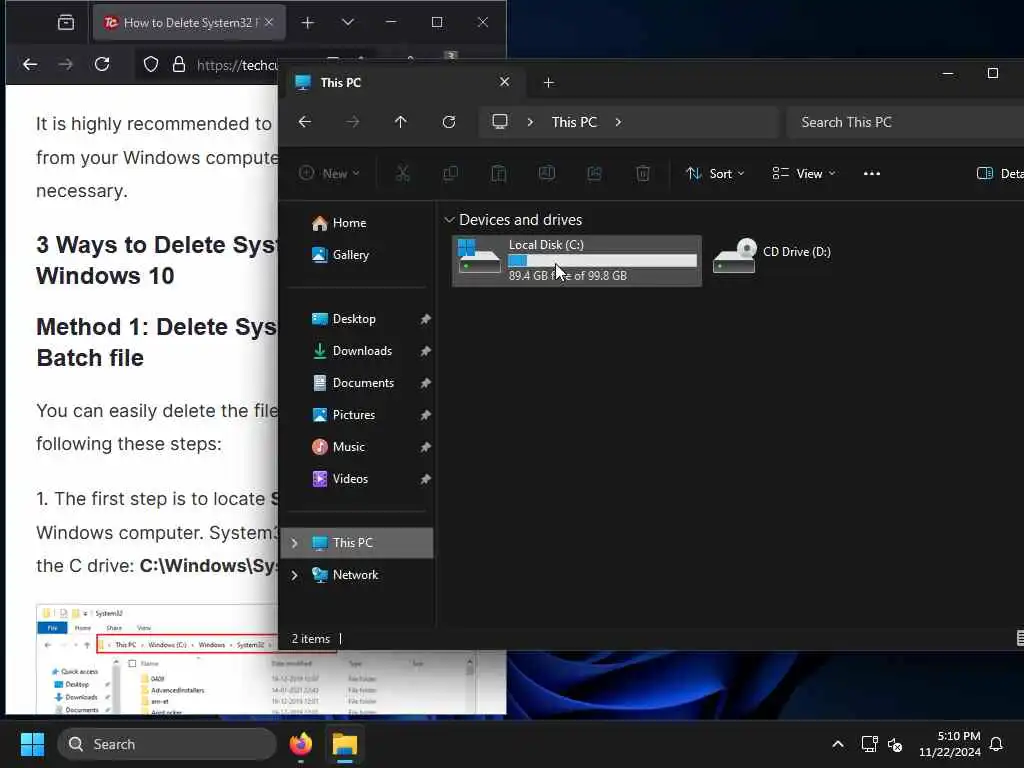The height and width of the screenshot is (768, 1024).
Task: Click the Delete trash icon
Action: point(643,173)
